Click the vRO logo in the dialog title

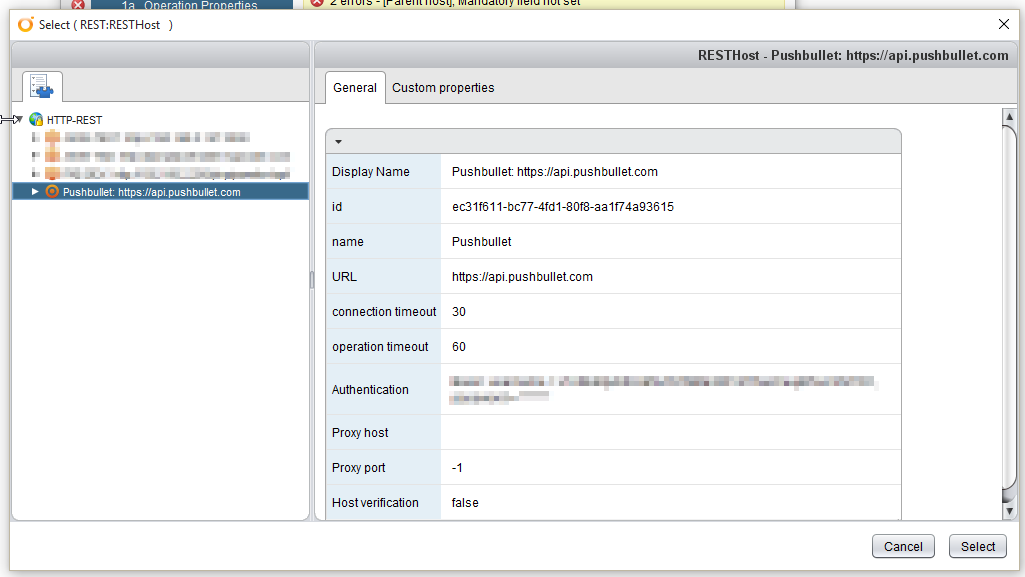pos(25,25)
